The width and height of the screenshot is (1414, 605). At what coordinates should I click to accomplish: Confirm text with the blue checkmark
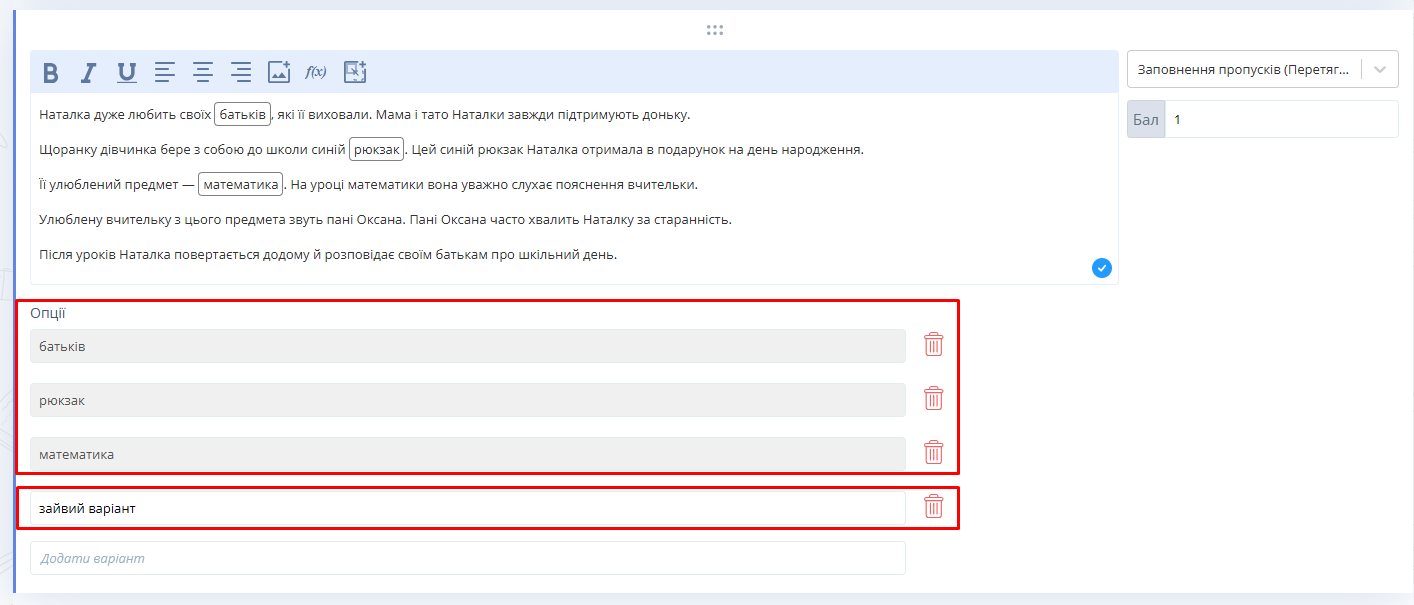(x=1102, y=268)
